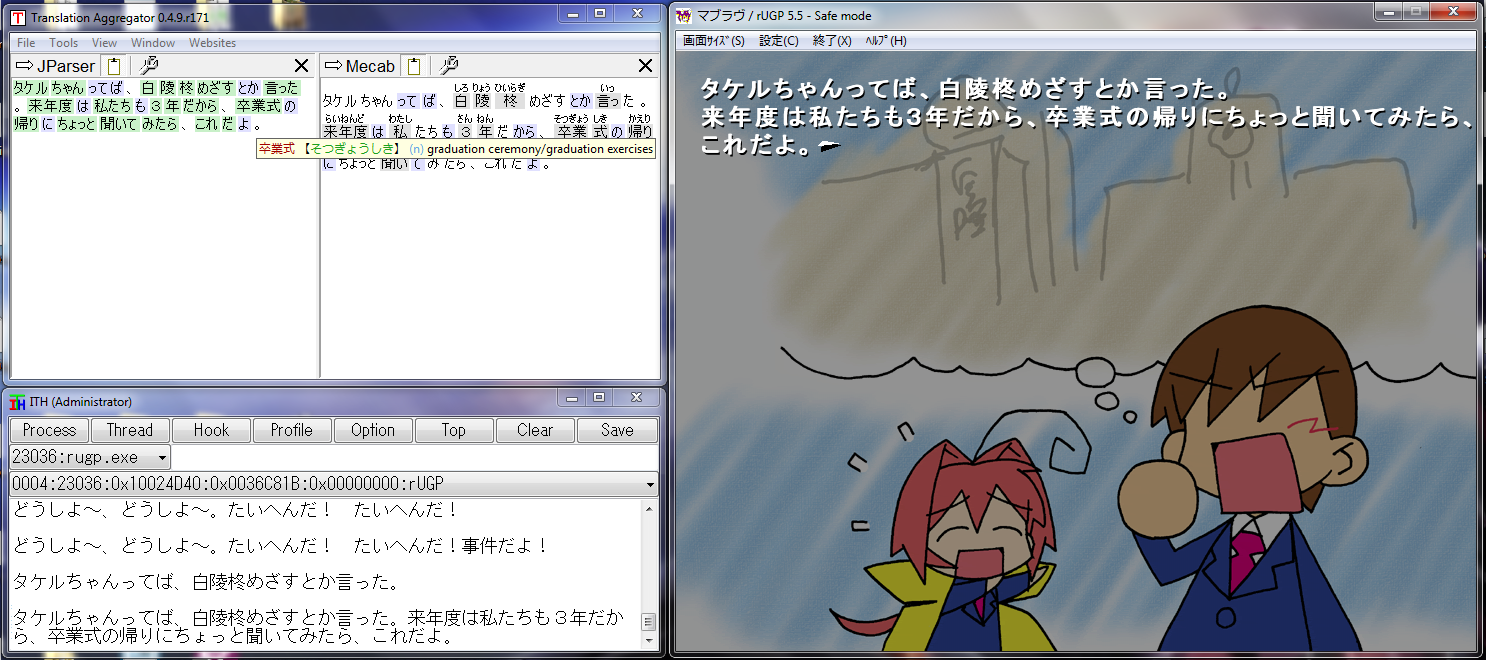Open the Window menu in Translation Aggregator
The image size is (1486, 660).
(153, 43)
